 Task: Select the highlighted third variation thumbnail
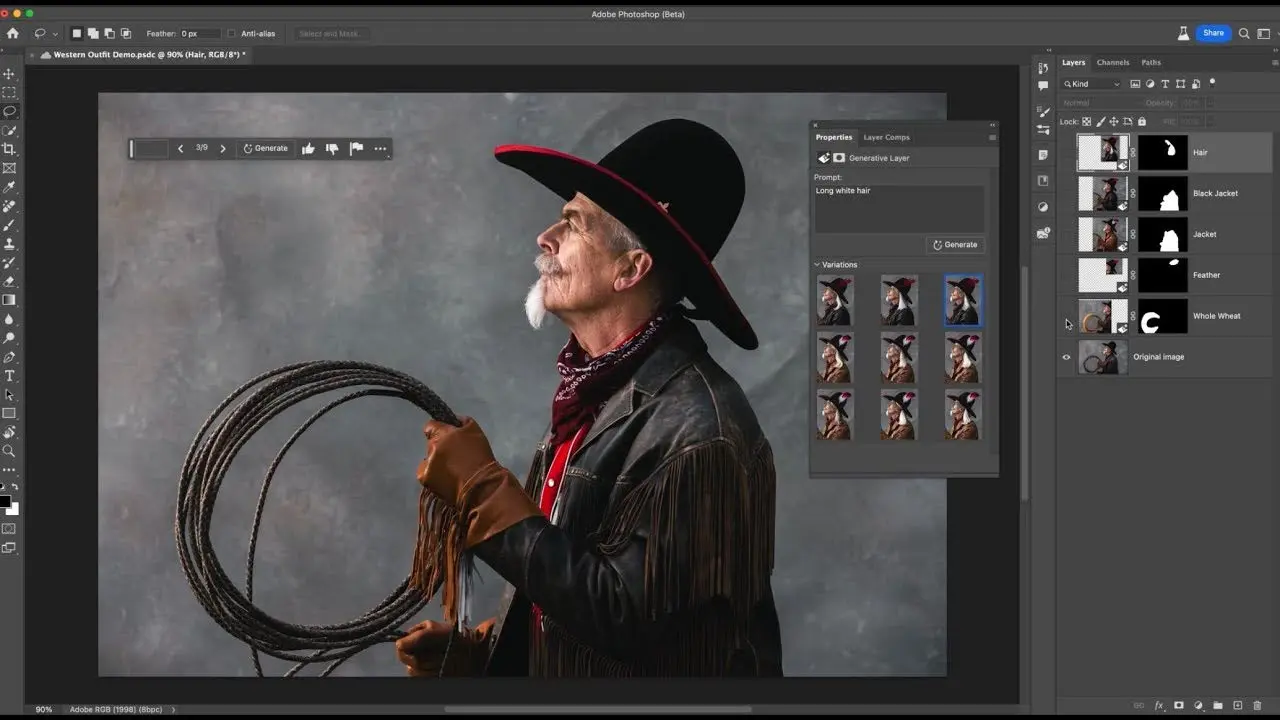click(x=963, y=301)
